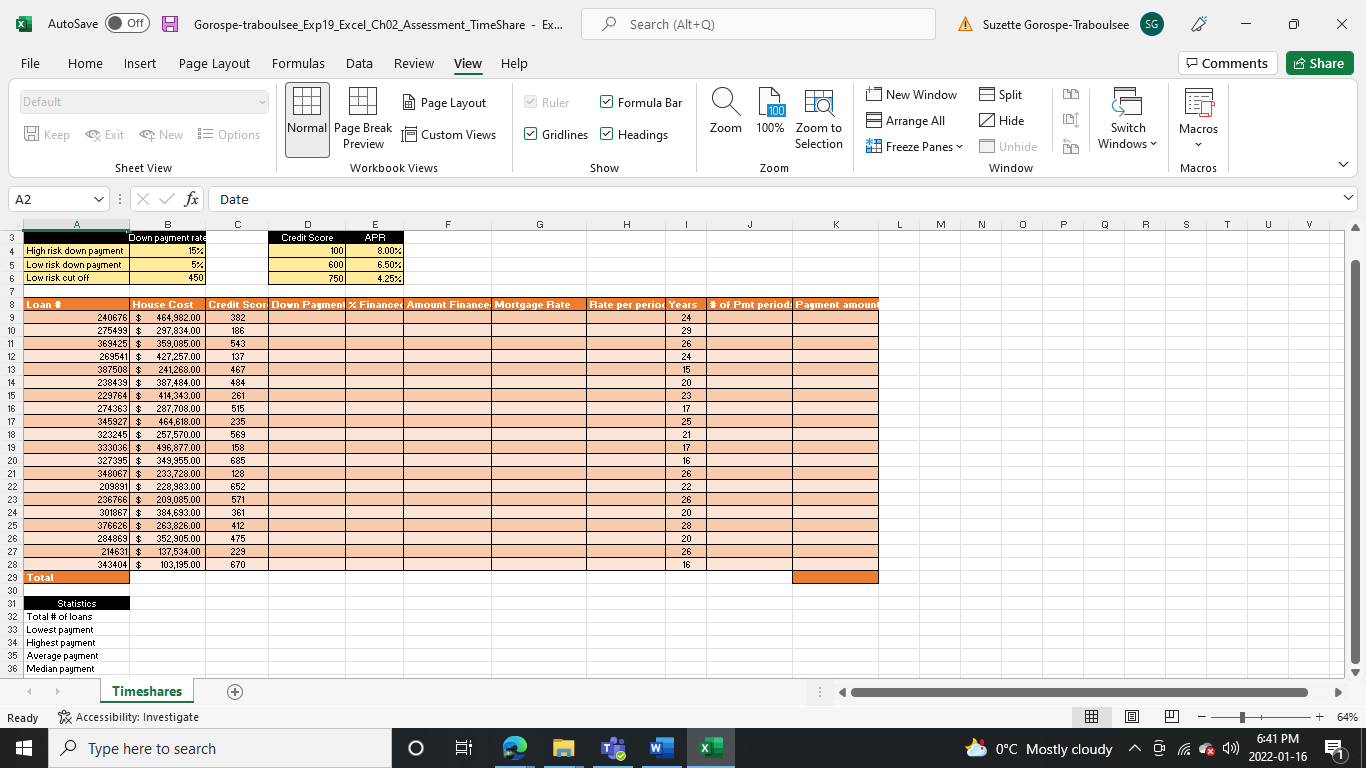Screen dimensions: 1366x768
Task: Open Word from the taskbar
Action: 661,748
